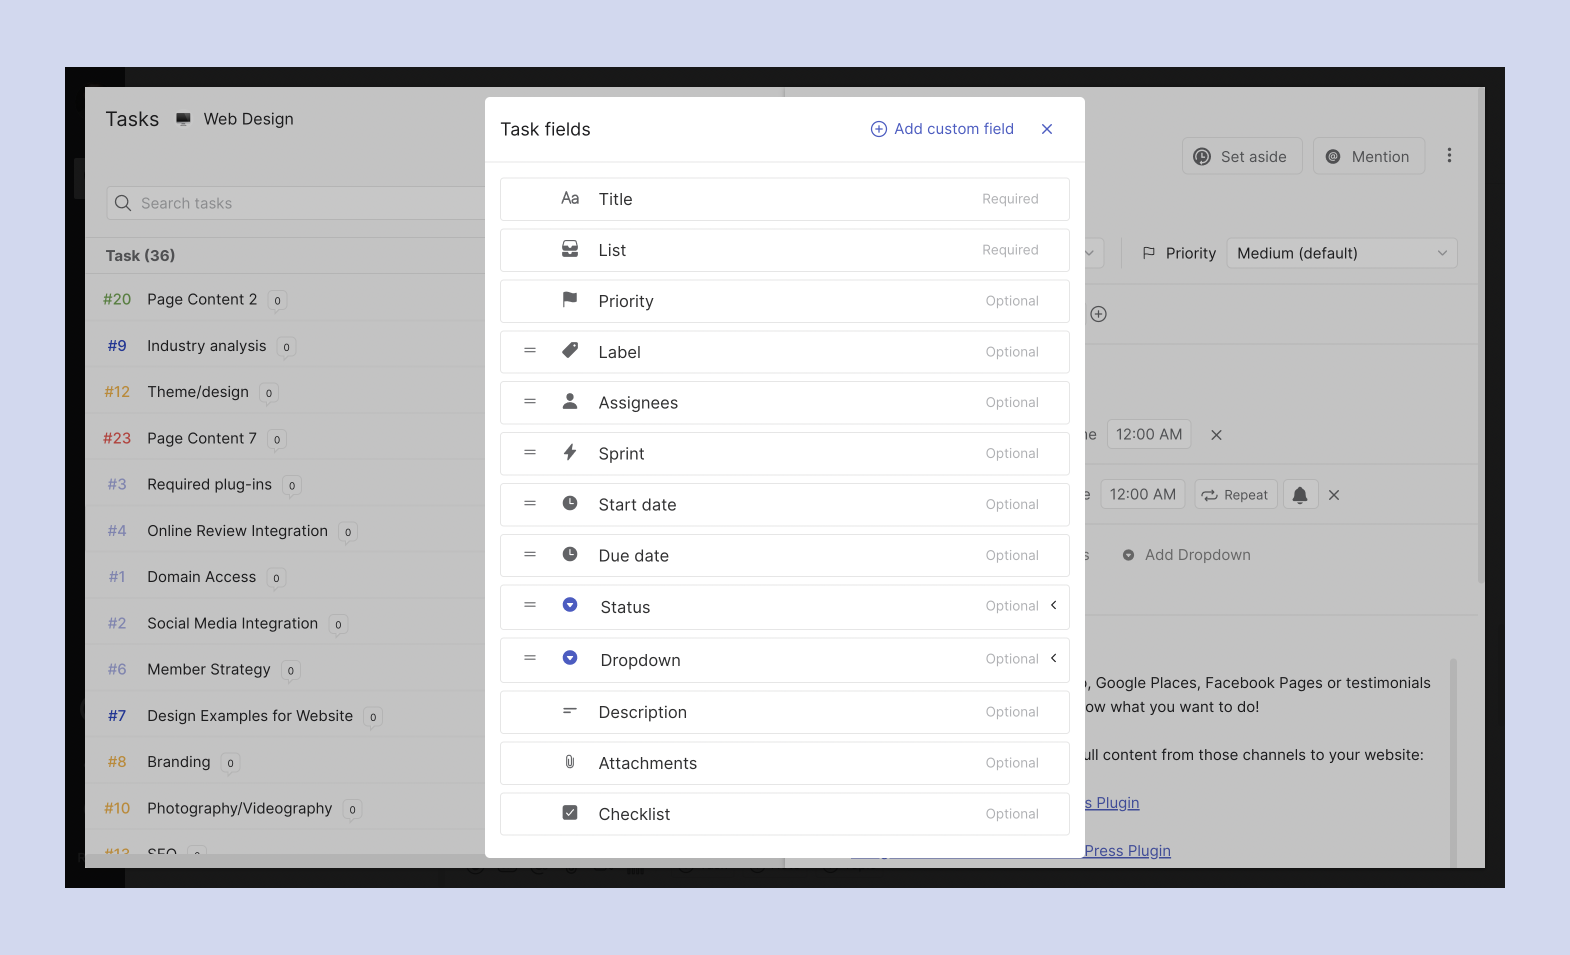Select the Industry analysis task
Screen dimensions: 1570x955
pos(207,346)
